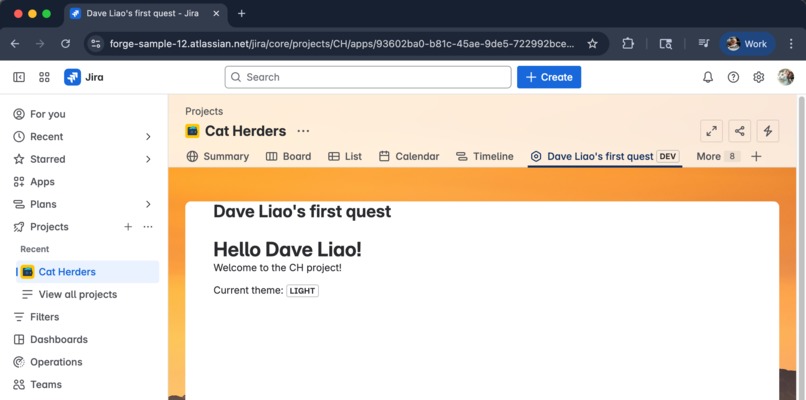Open Jira settings gear
The width and height of the screenshot is (806, 400).
[758, 77]
